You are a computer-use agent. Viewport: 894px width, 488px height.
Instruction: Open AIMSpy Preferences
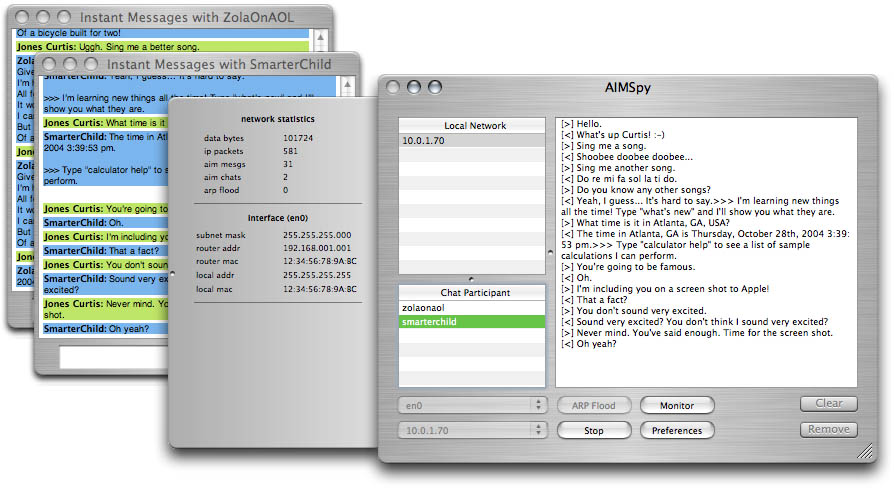[x=677, y=430]
